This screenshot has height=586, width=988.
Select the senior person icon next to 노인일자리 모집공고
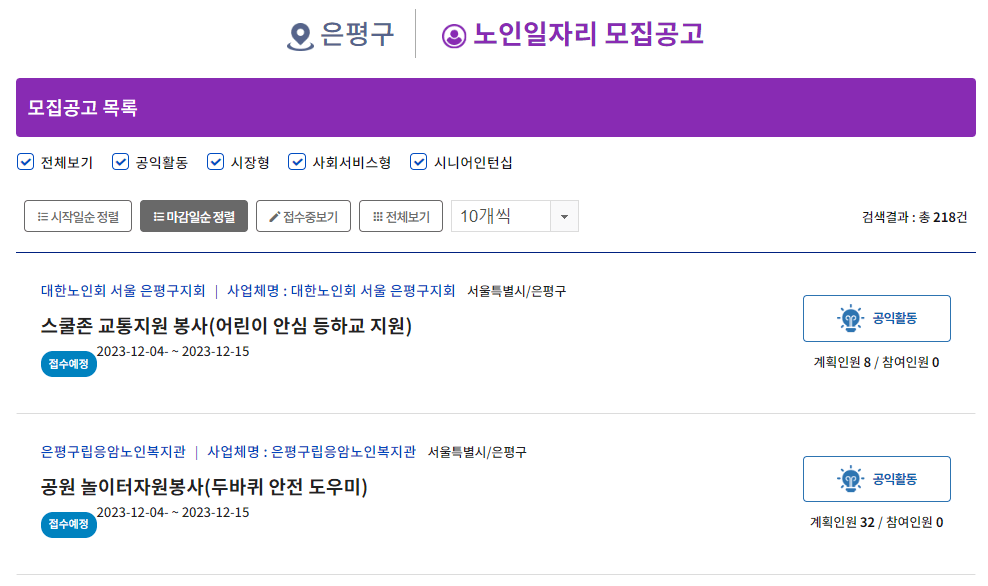453,33
